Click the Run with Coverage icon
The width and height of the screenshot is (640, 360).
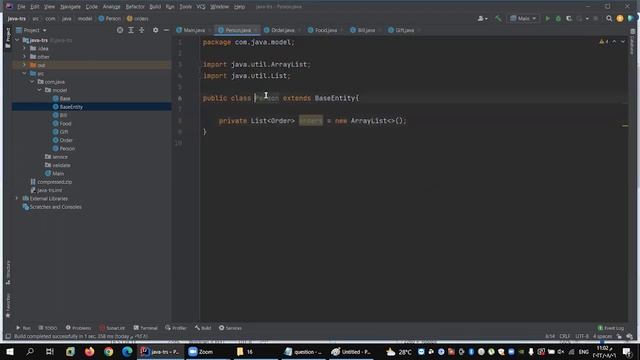click(569, 18)
